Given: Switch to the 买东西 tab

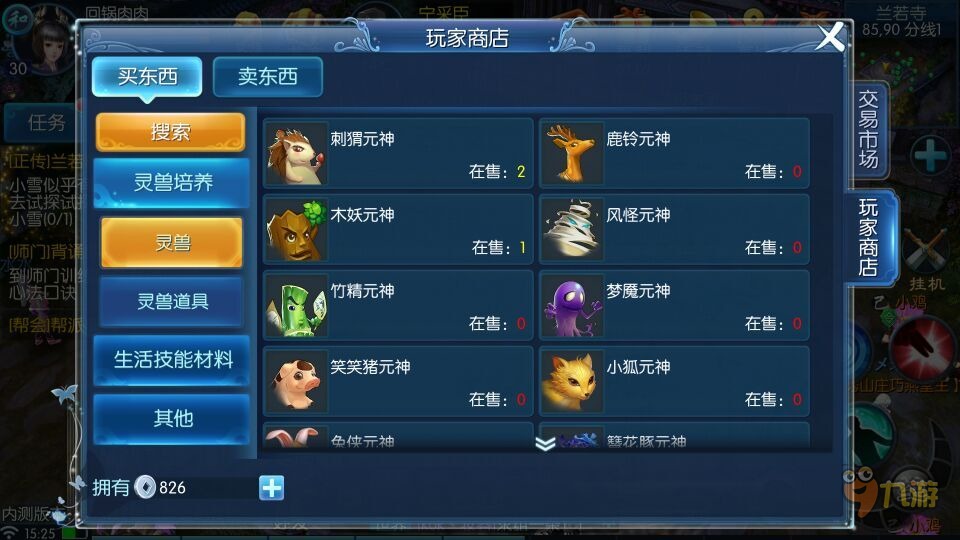Looking at the screenshot, I should [x=147, y=77].
